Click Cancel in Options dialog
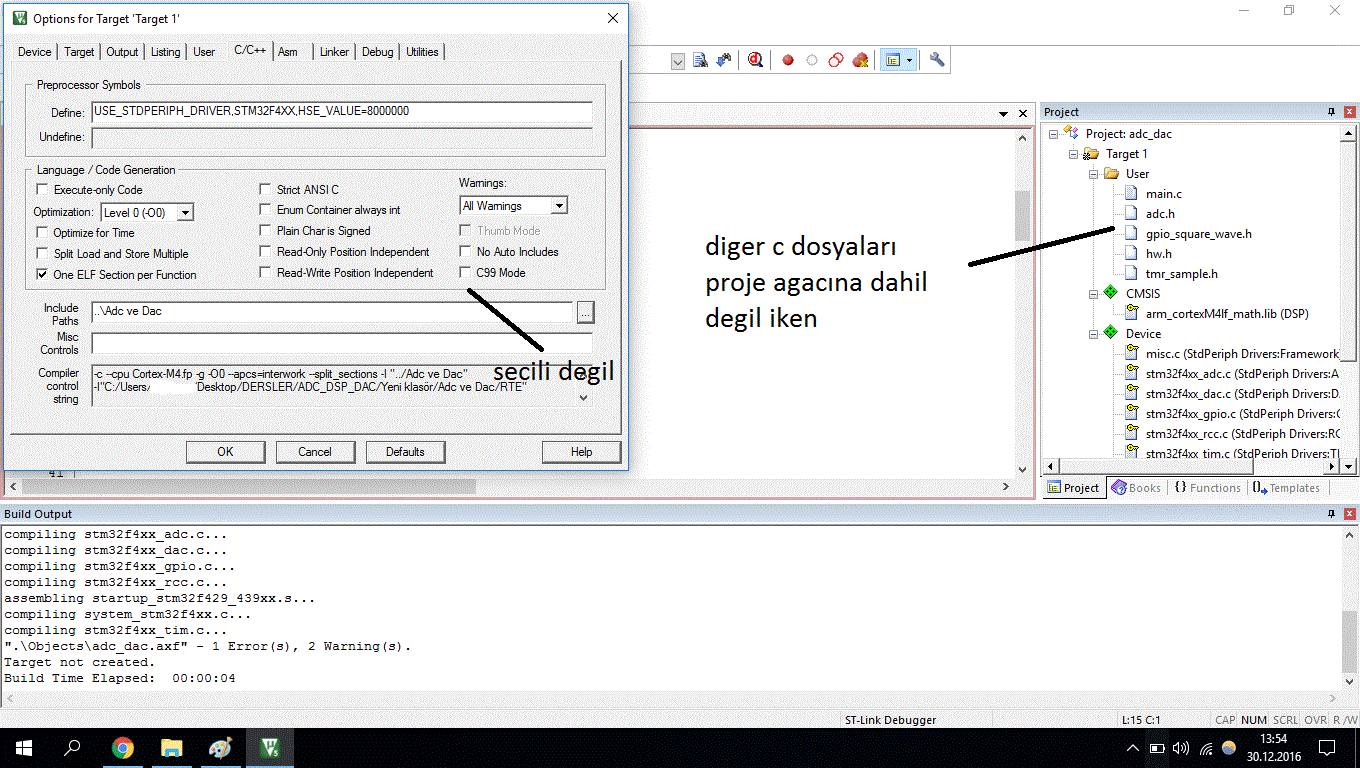1360x768 pixels. click(x=315, y=452)
